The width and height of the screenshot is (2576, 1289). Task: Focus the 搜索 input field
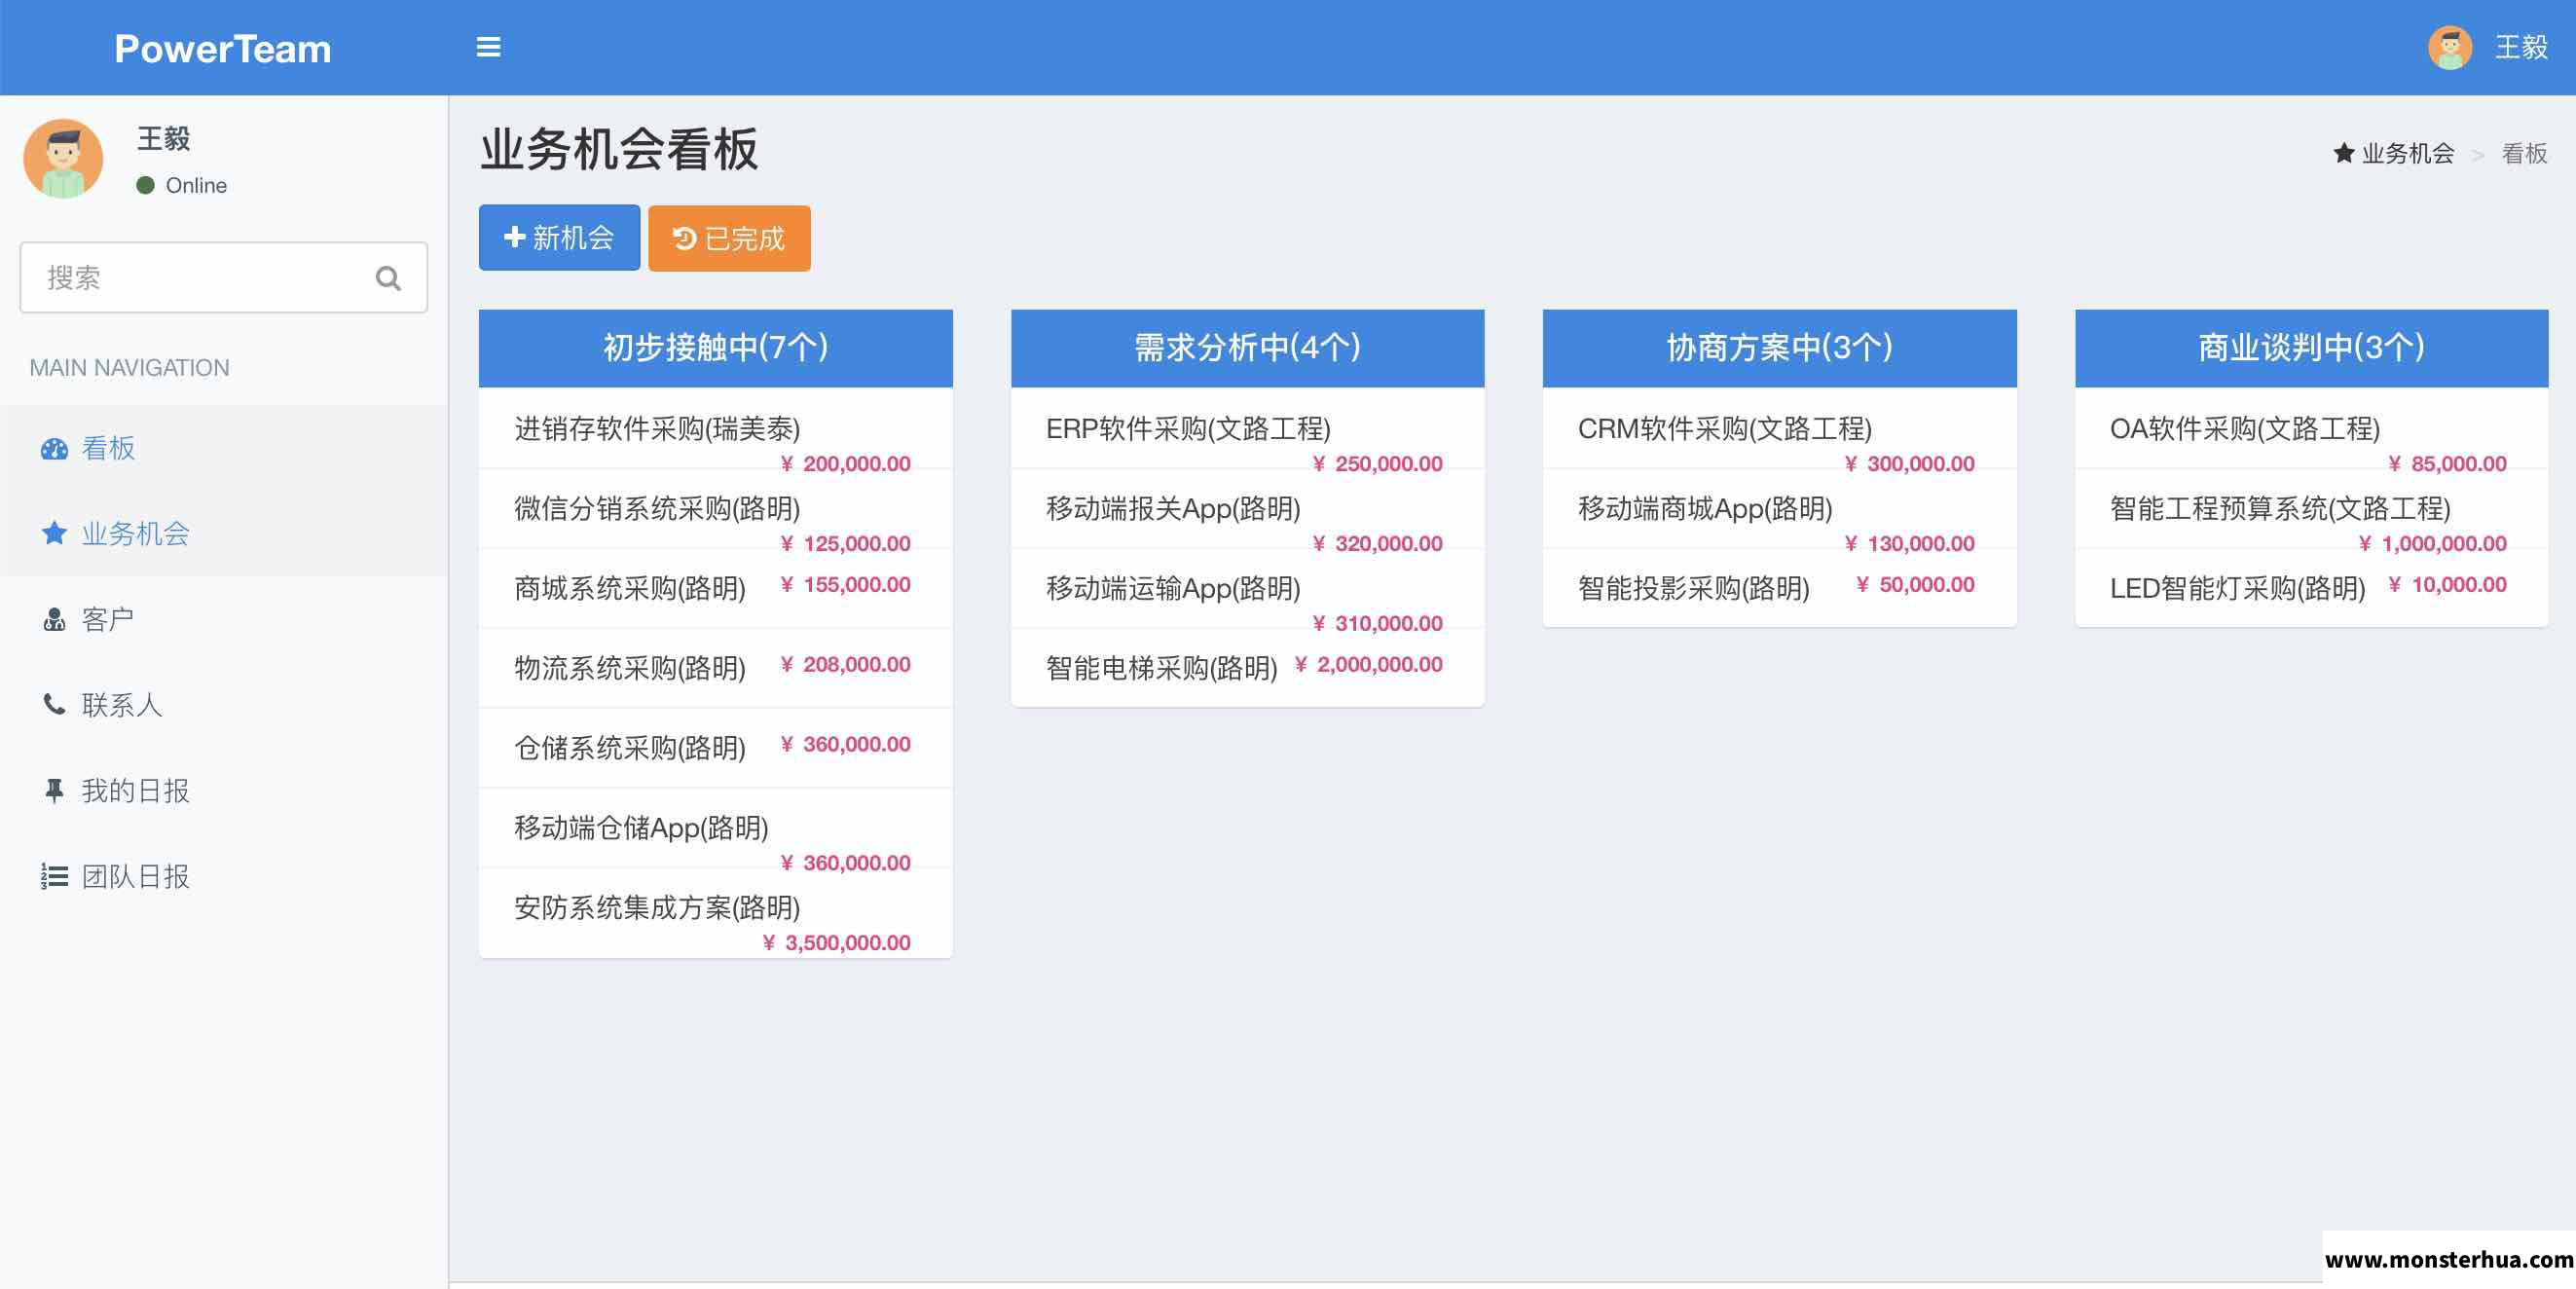(x=224, y=278)
